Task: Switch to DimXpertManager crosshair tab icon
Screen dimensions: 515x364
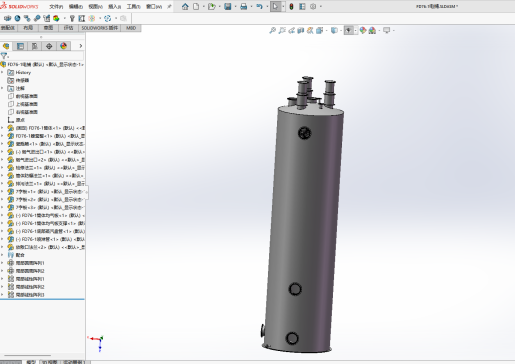Action: point(49,46)
